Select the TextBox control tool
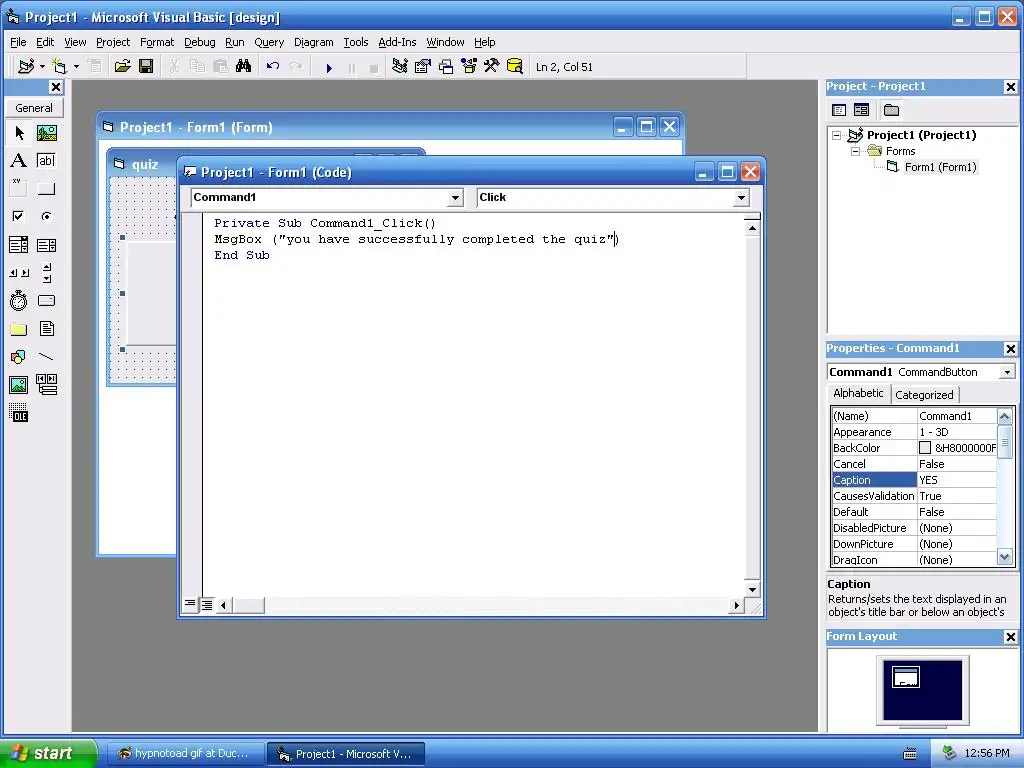Image resolution: width=1024 pixels, height=768 pixels. click(46, 161)
